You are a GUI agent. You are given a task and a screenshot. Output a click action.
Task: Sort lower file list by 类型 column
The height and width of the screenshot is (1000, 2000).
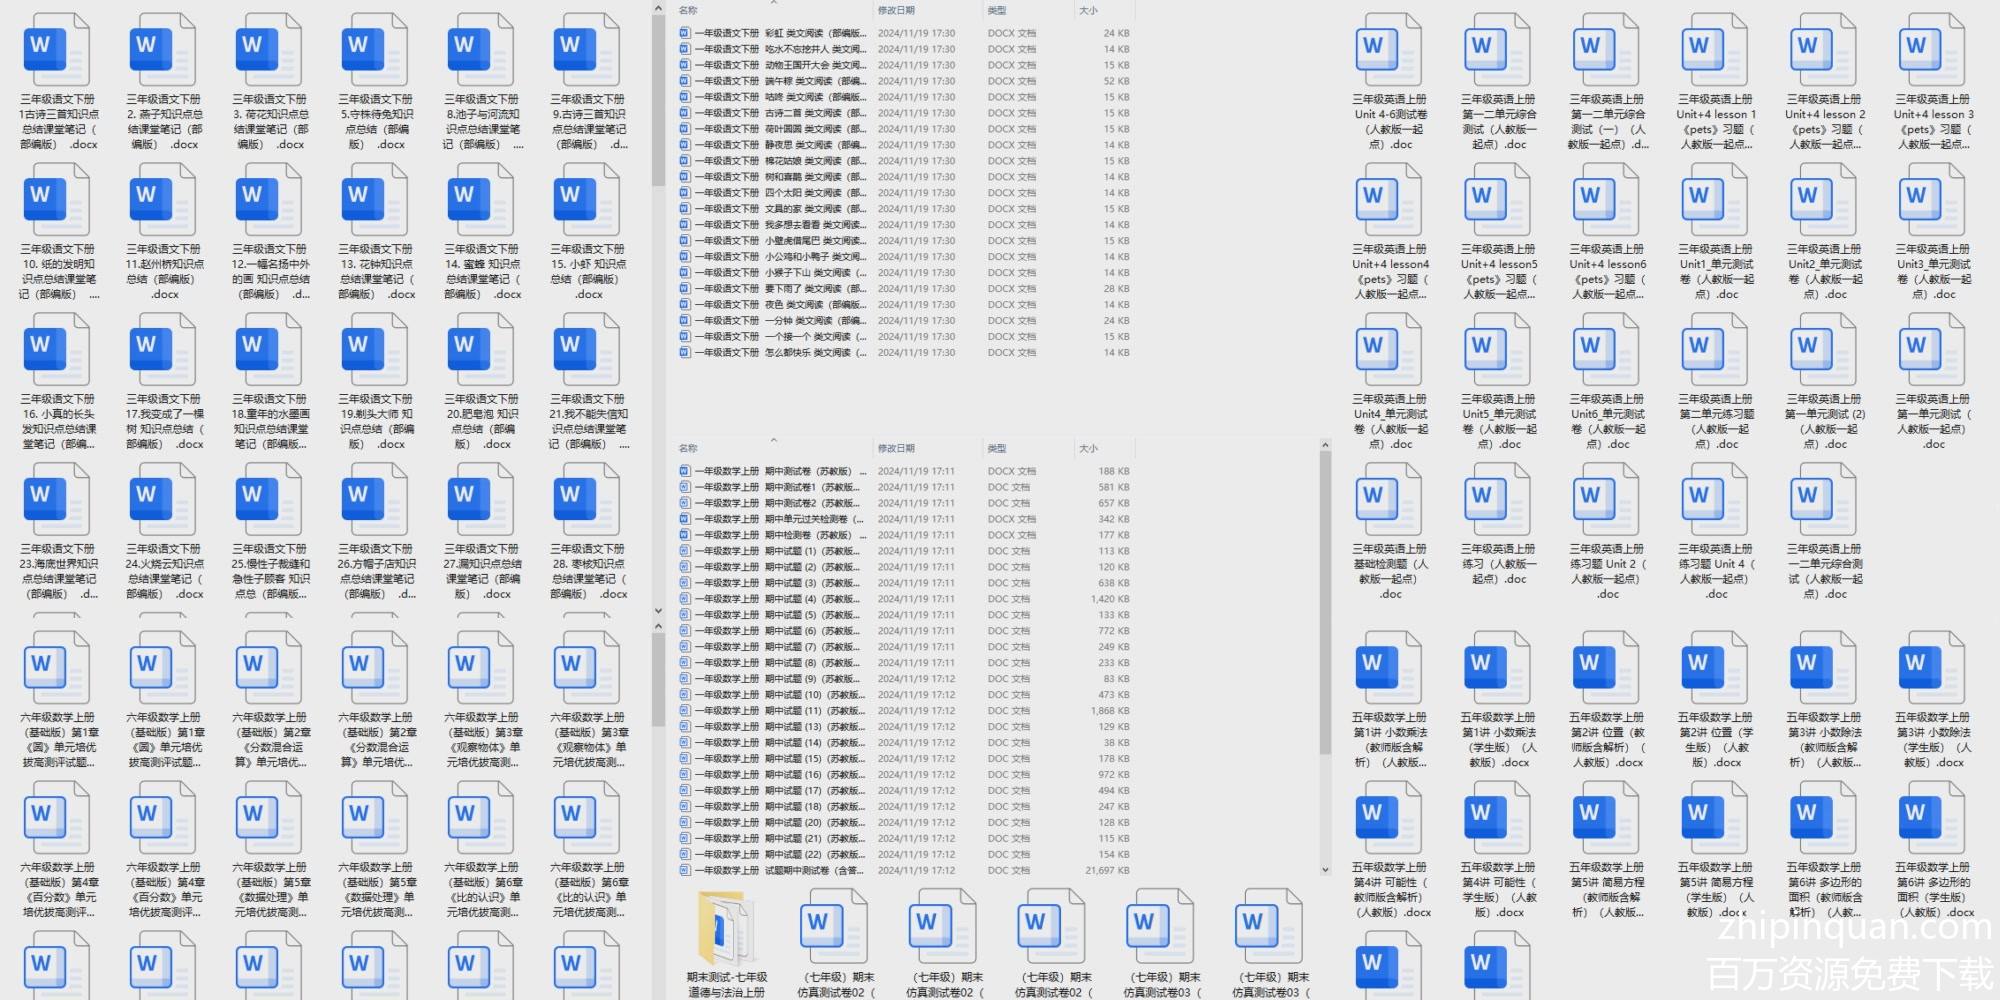997,449
